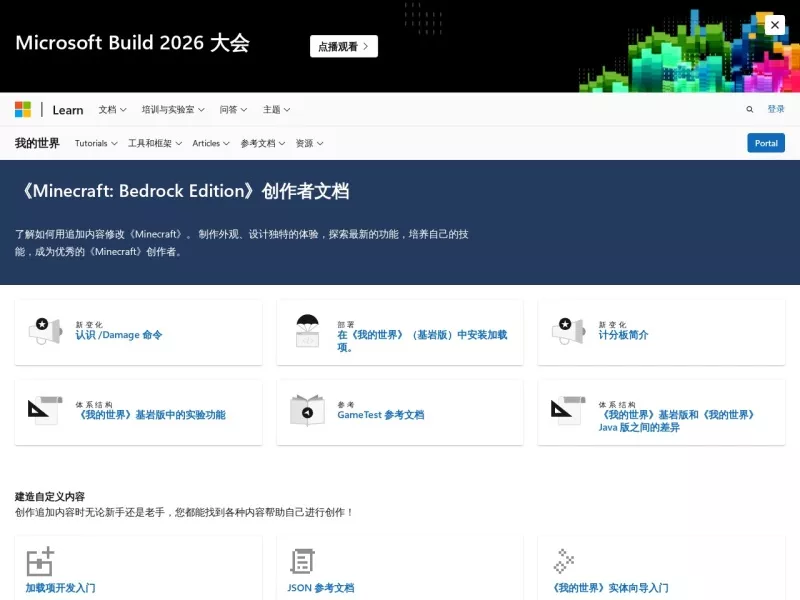800x600 pixels.
Task: Open the Articles dropdown
Action: coord(211,143)
